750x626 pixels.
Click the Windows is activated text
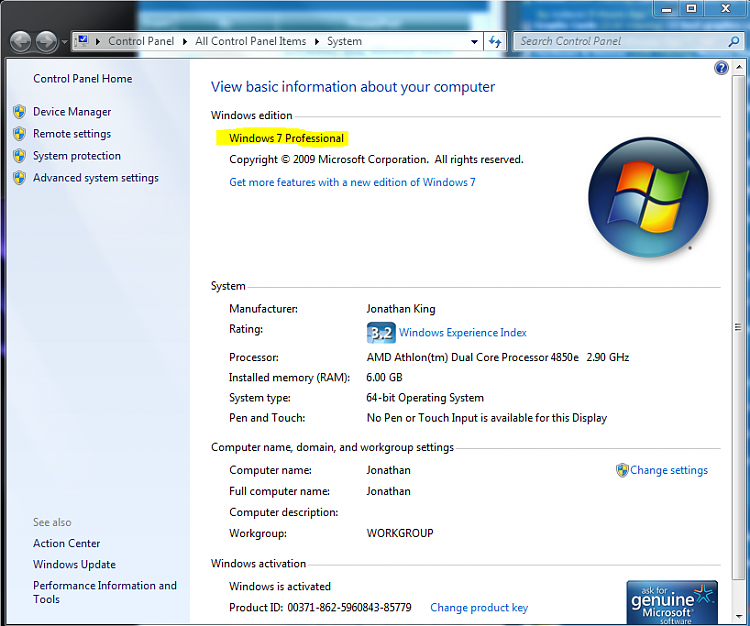click(280, 587)
